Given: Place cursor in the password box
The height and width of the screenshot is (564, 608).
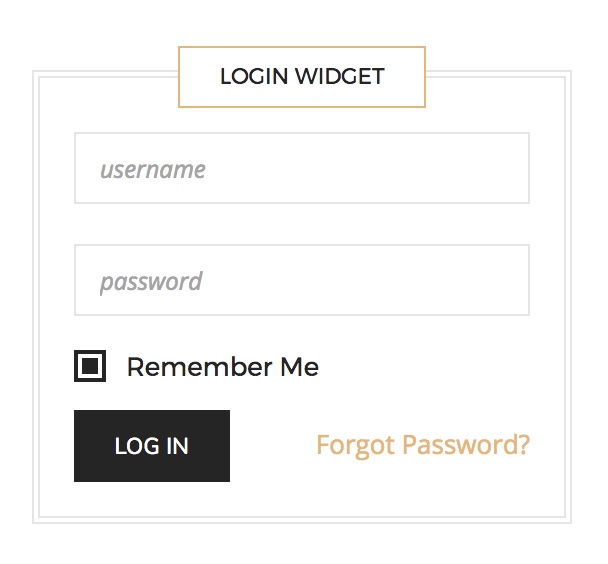Looking at the screenshot, I should pos(301,281).
